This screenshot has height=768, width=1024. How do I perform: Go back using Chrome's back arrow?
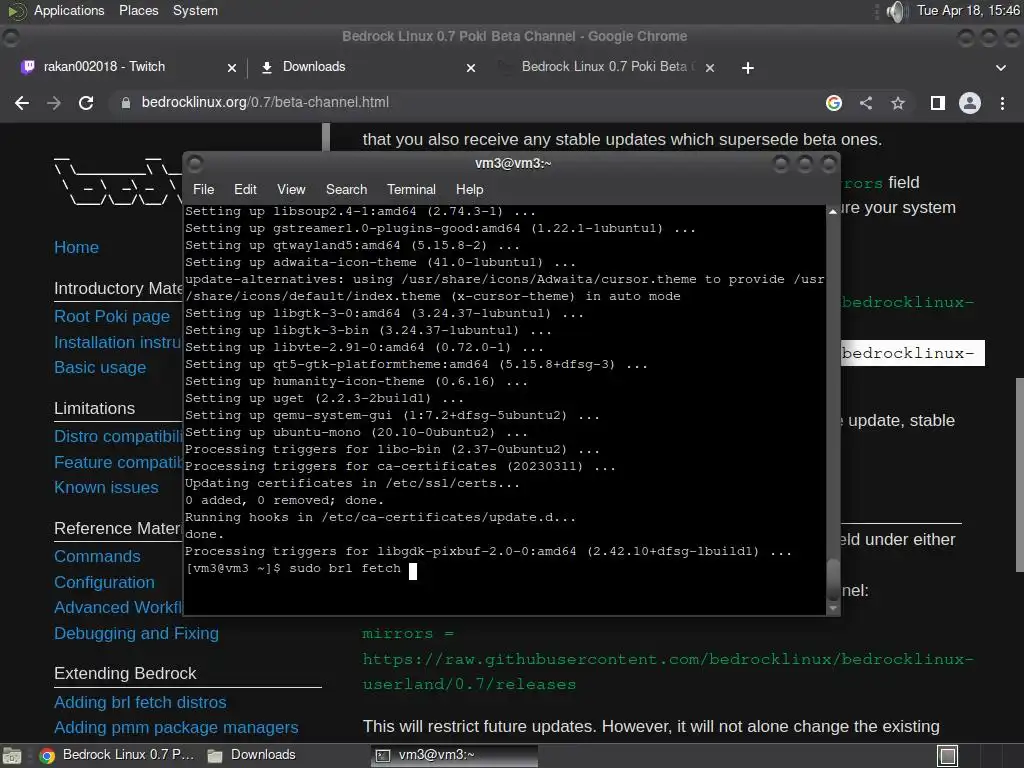22,103
